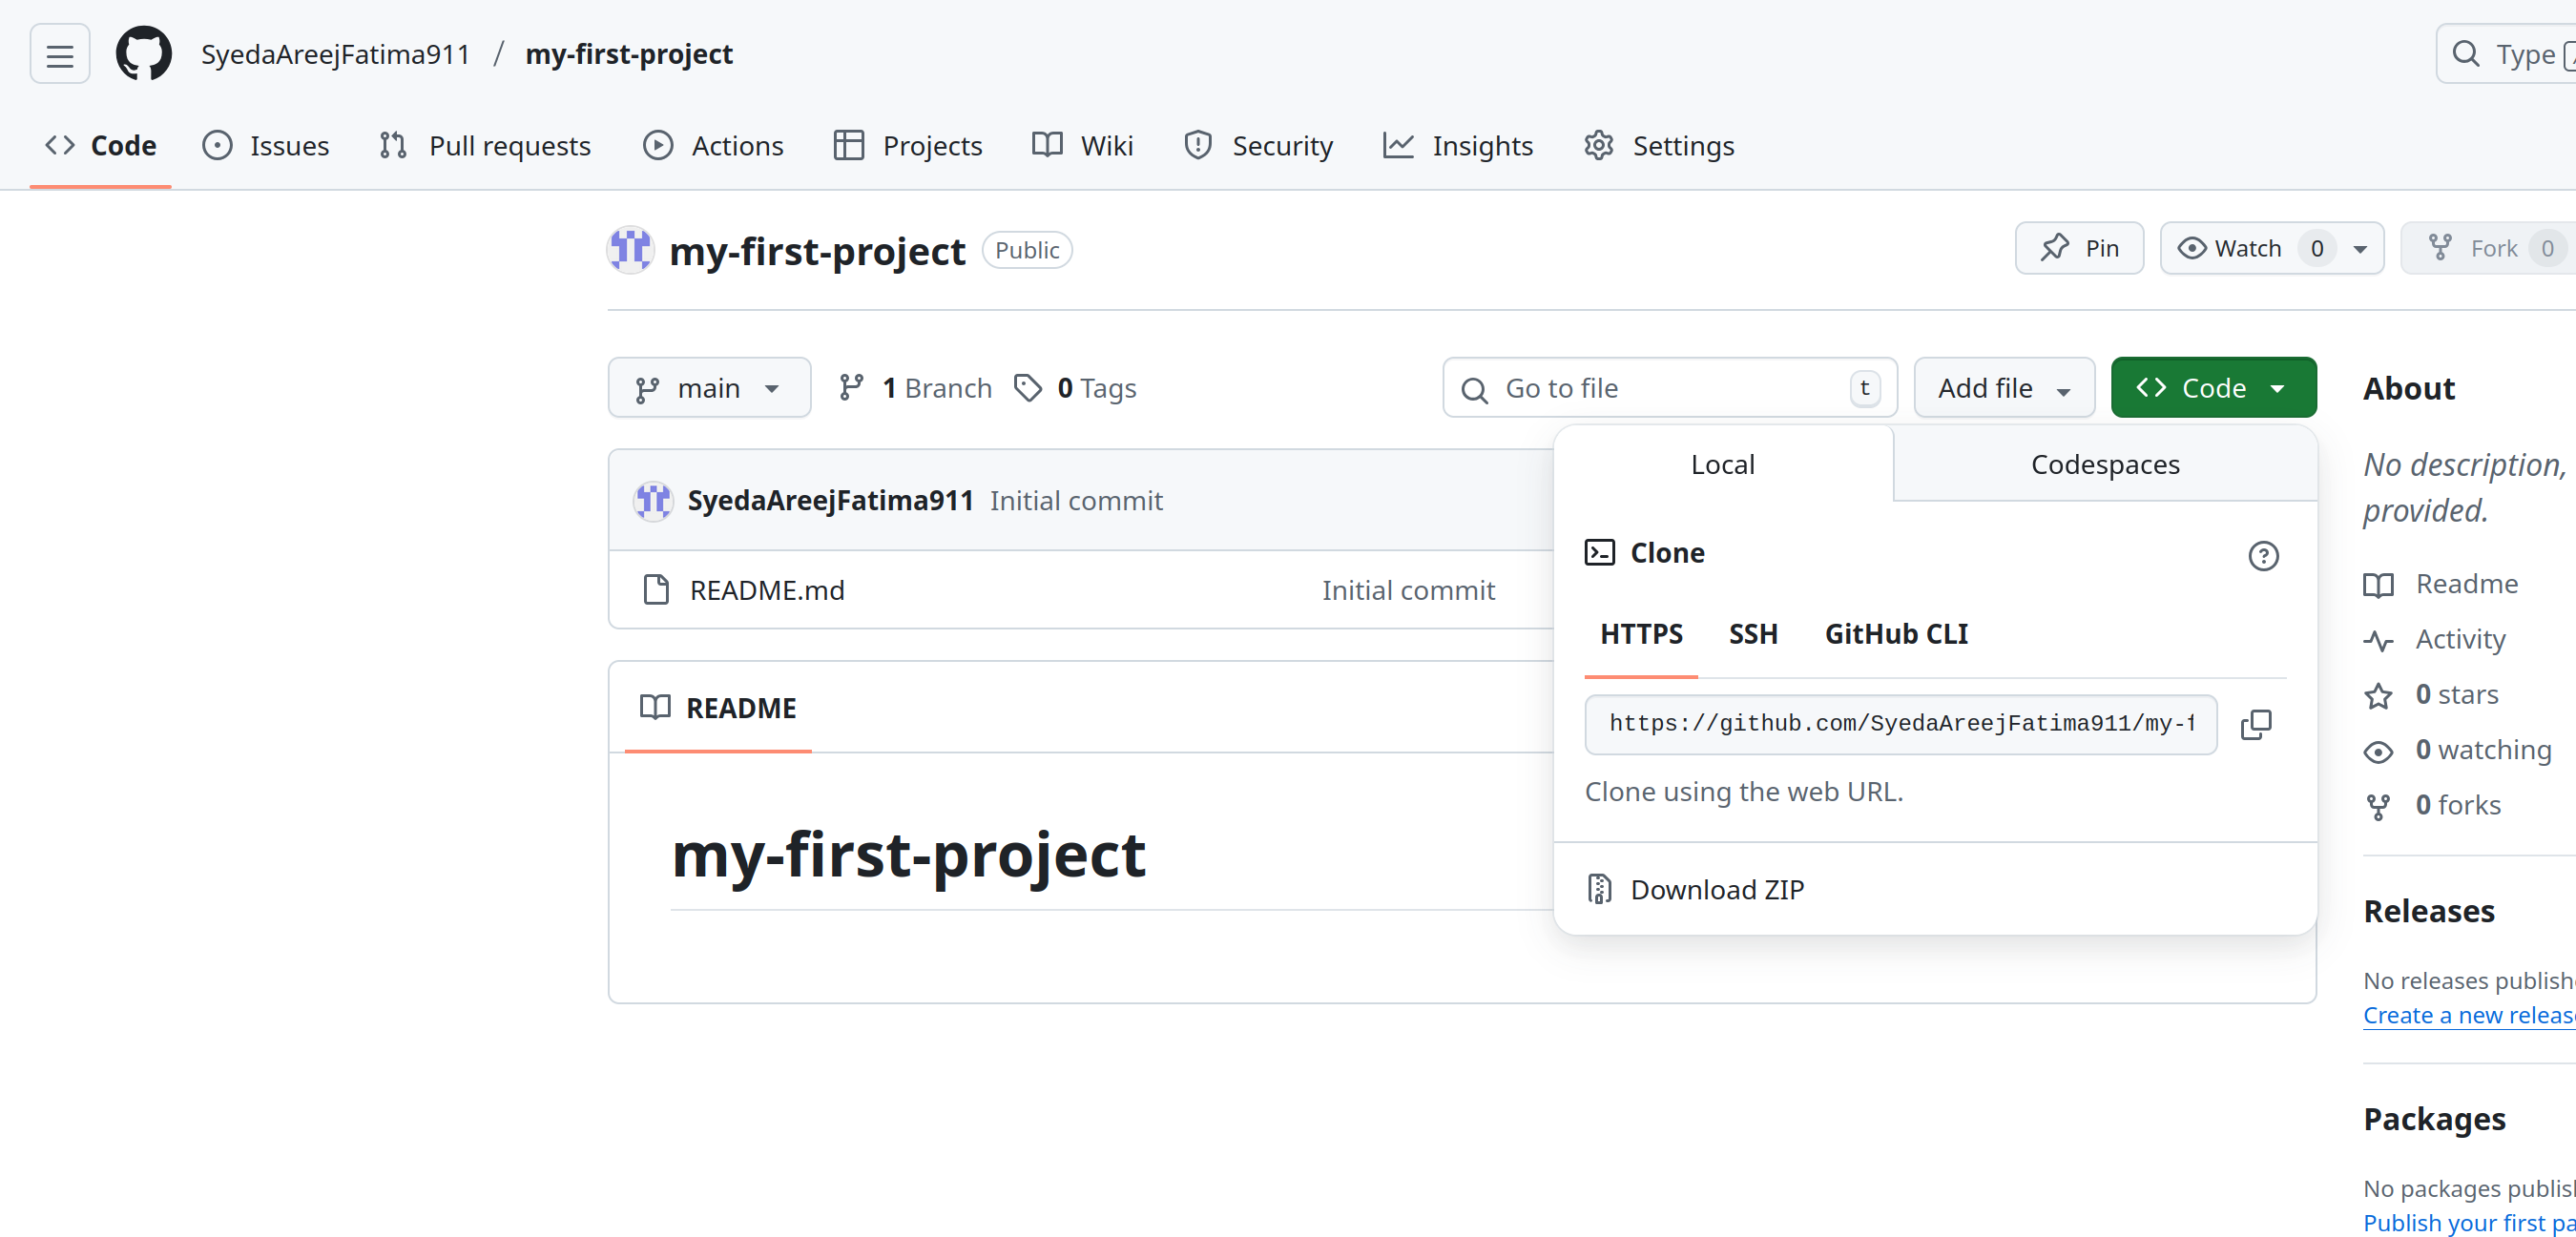Click Publish your first package link

(2469, 1222)
